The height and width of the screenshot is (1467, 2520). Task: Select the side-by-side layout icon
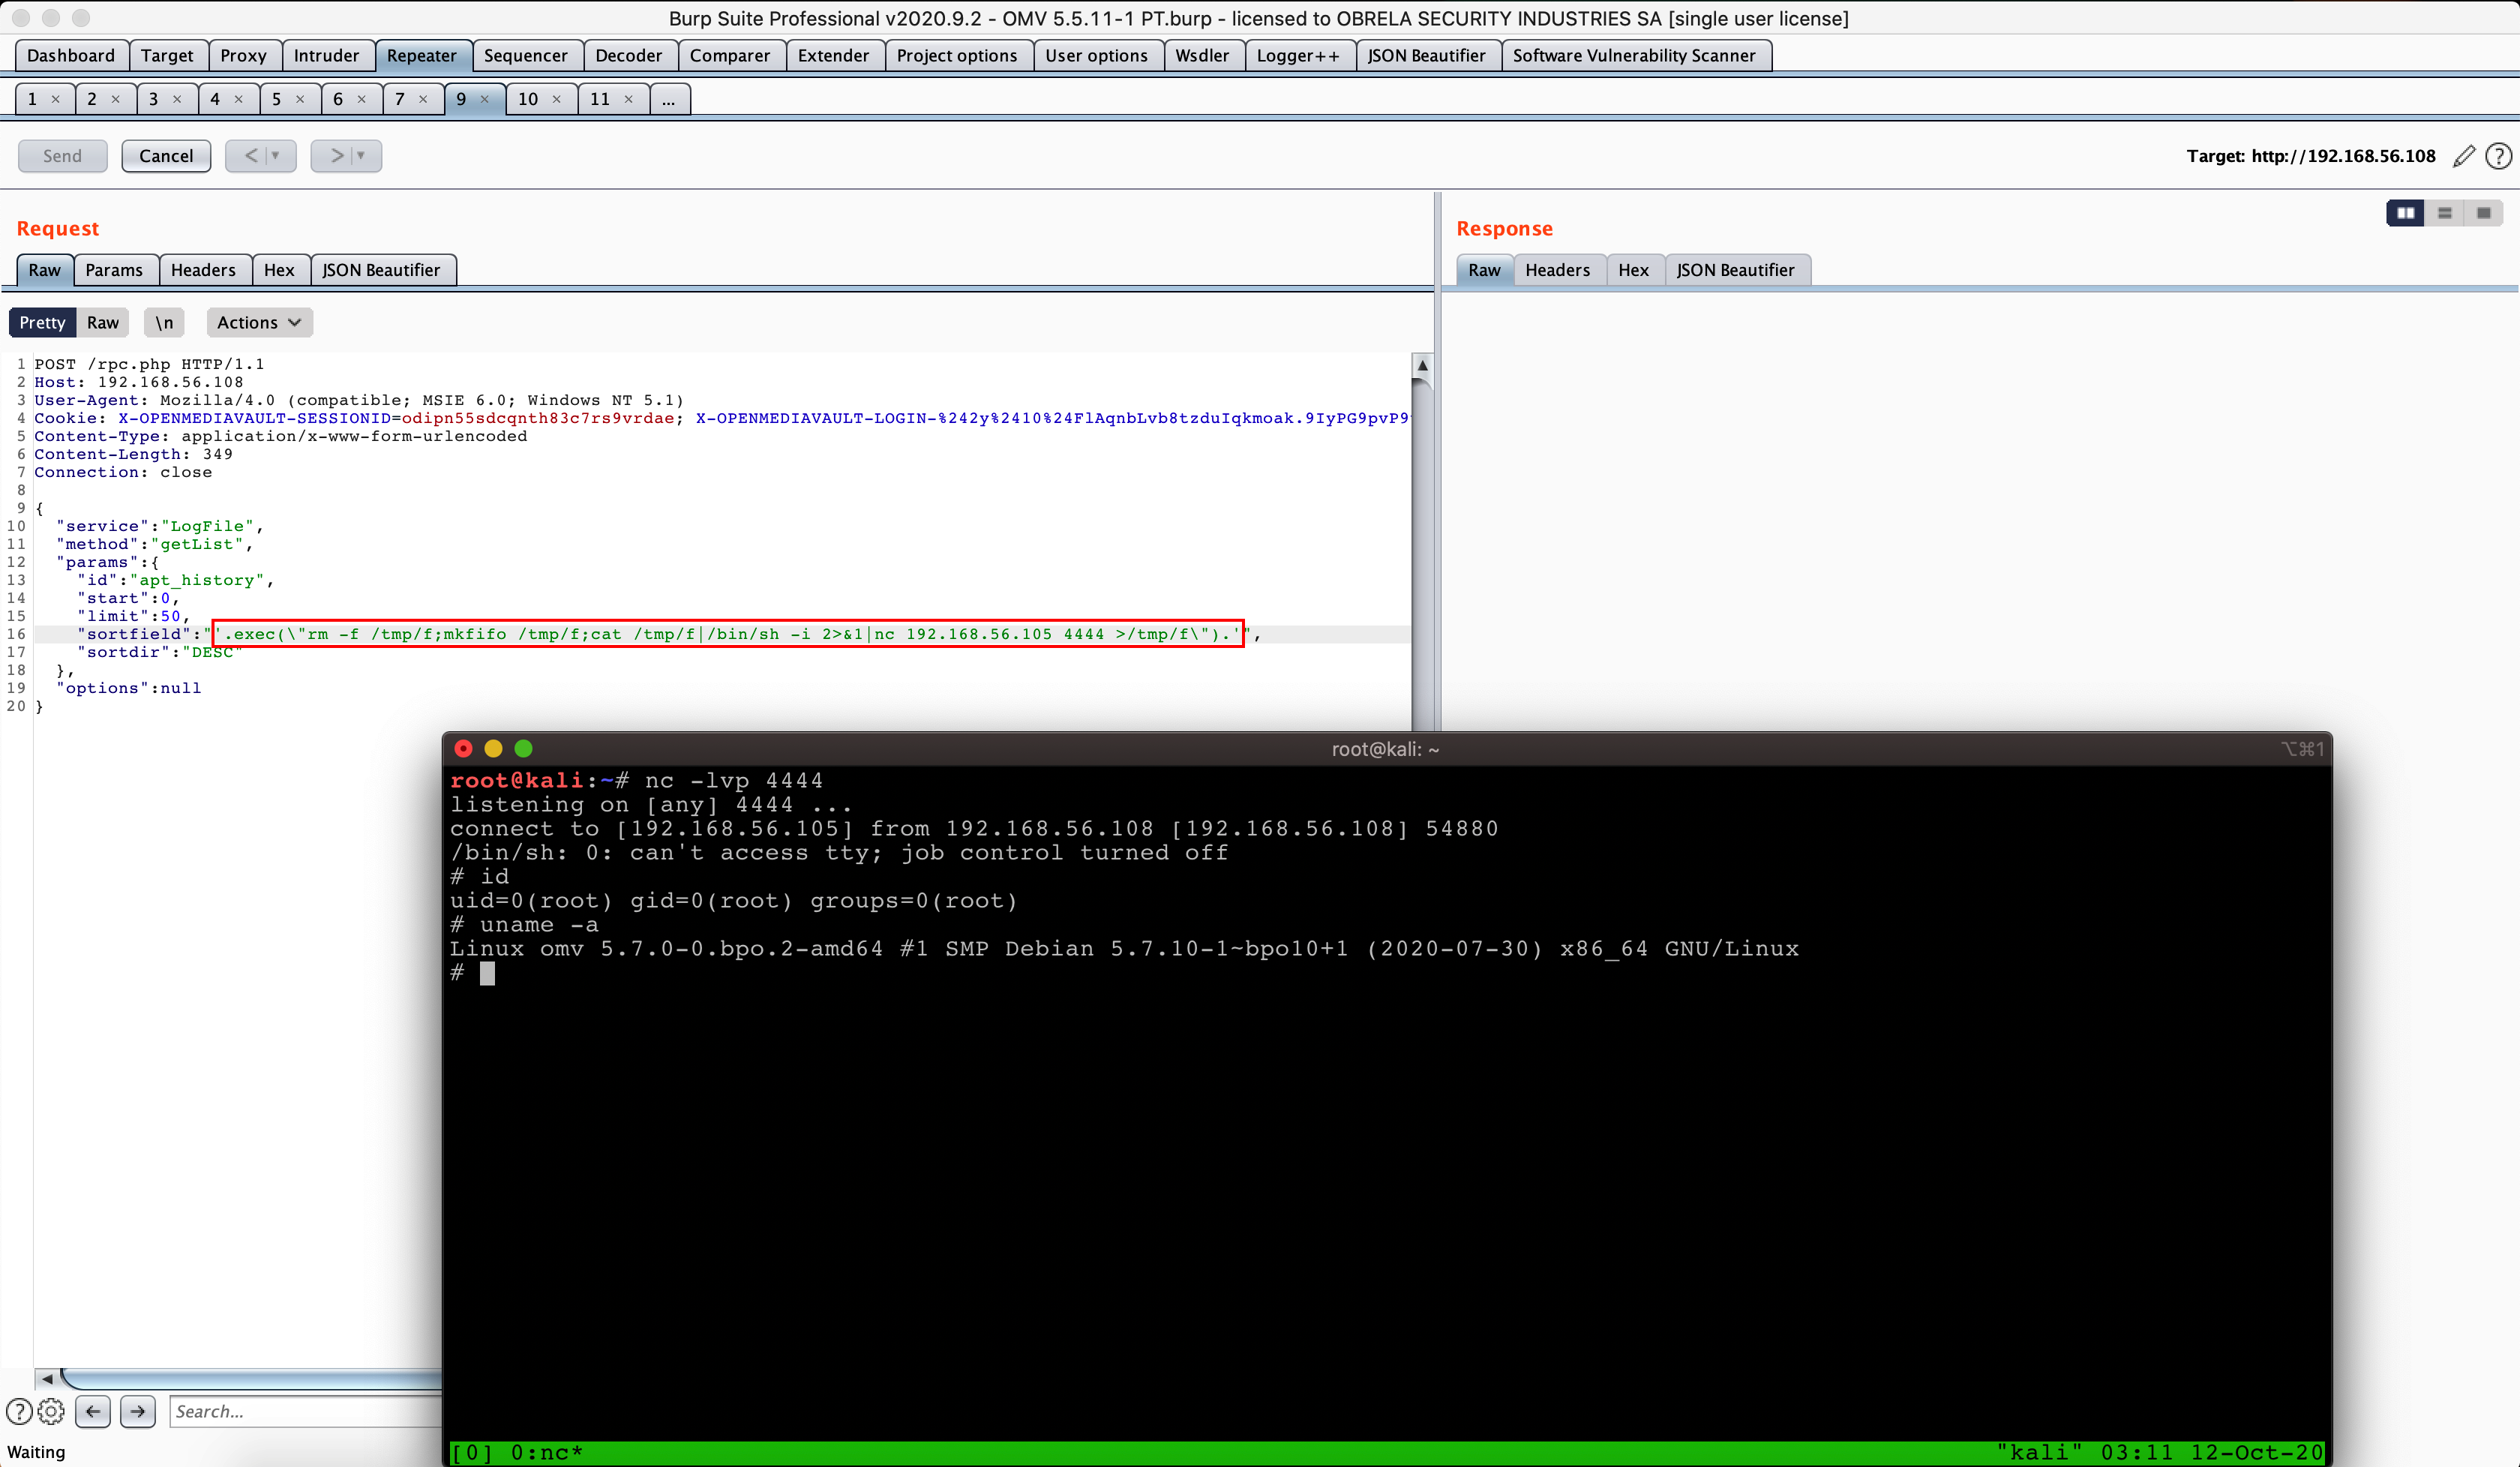coord(2406,213)
